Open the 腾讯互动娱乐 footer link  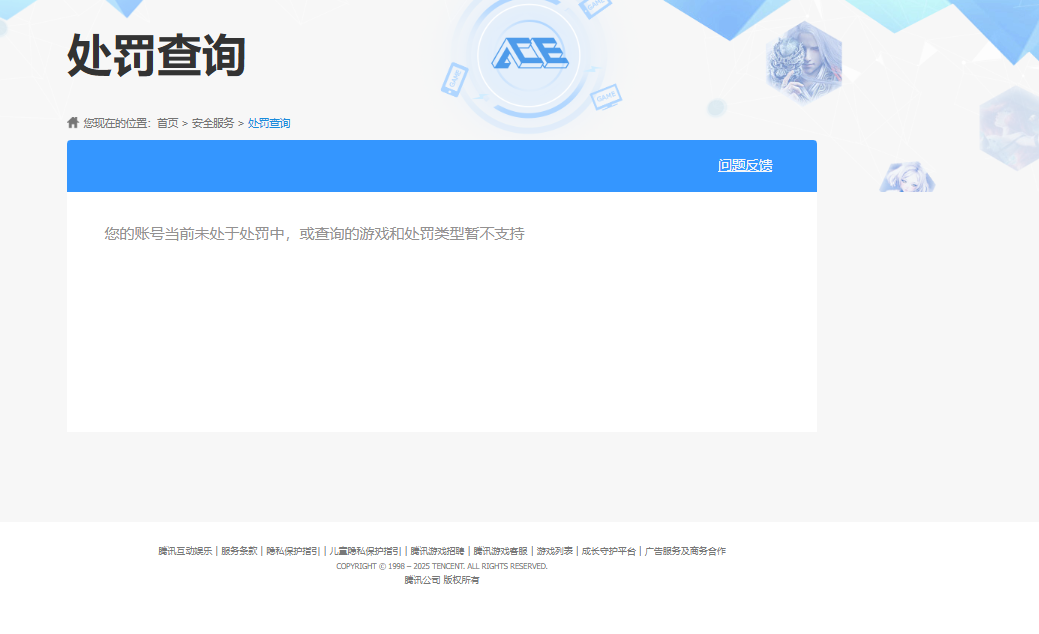pyautogui.click(x=184, y=550)
